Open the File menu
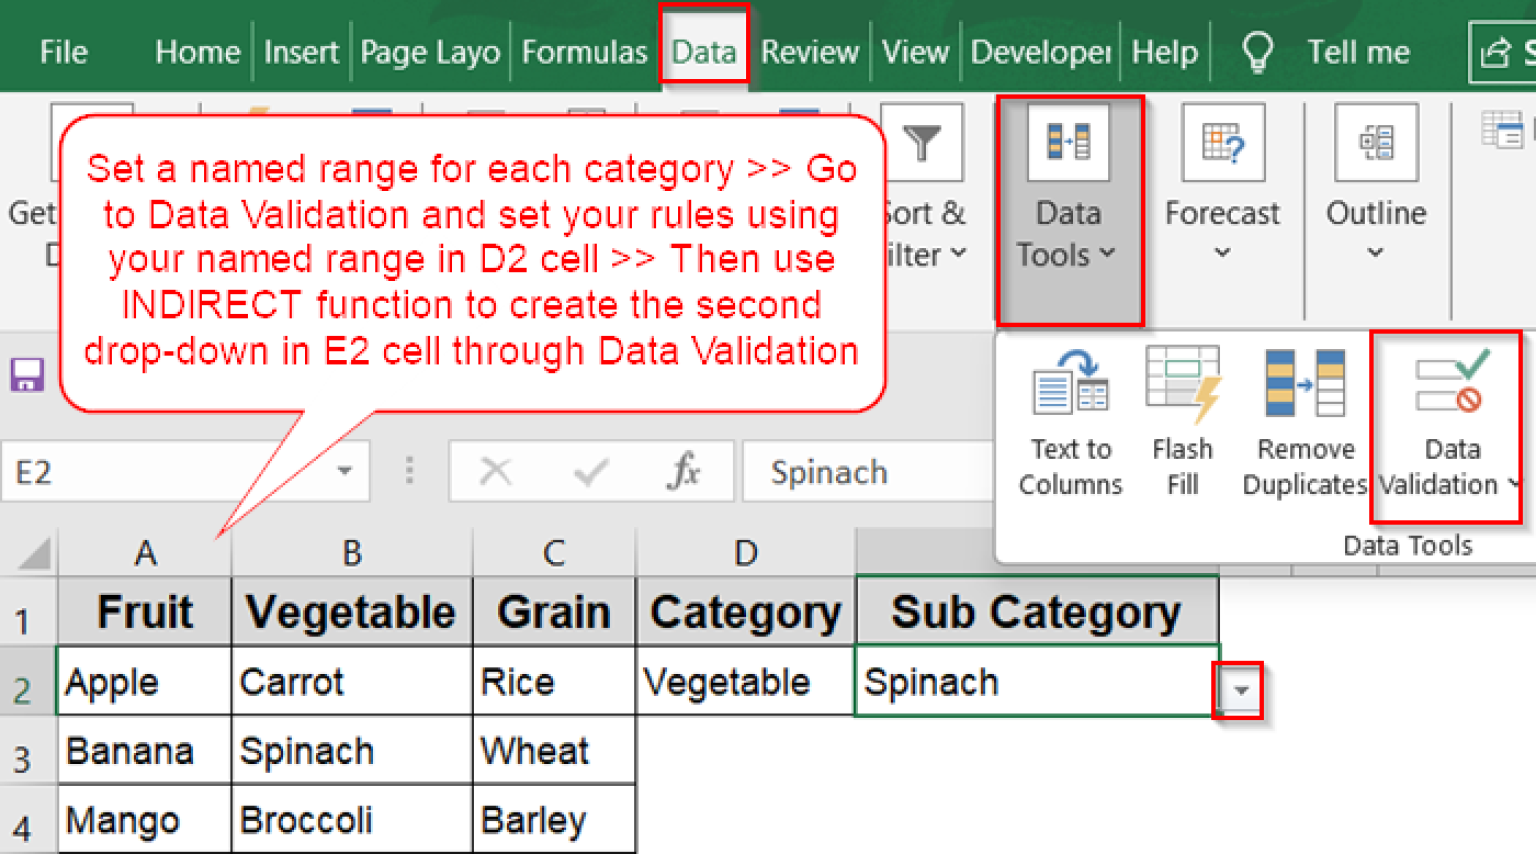This screenshot has width=1536, height=854. (x=62, y=50)
